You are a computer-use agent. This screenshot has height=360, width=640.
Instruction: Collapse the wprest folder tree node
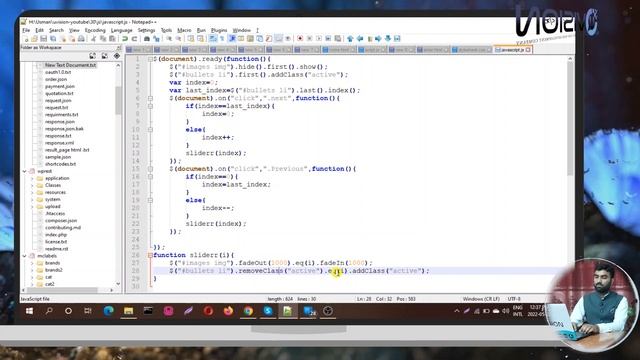point(24,171)
